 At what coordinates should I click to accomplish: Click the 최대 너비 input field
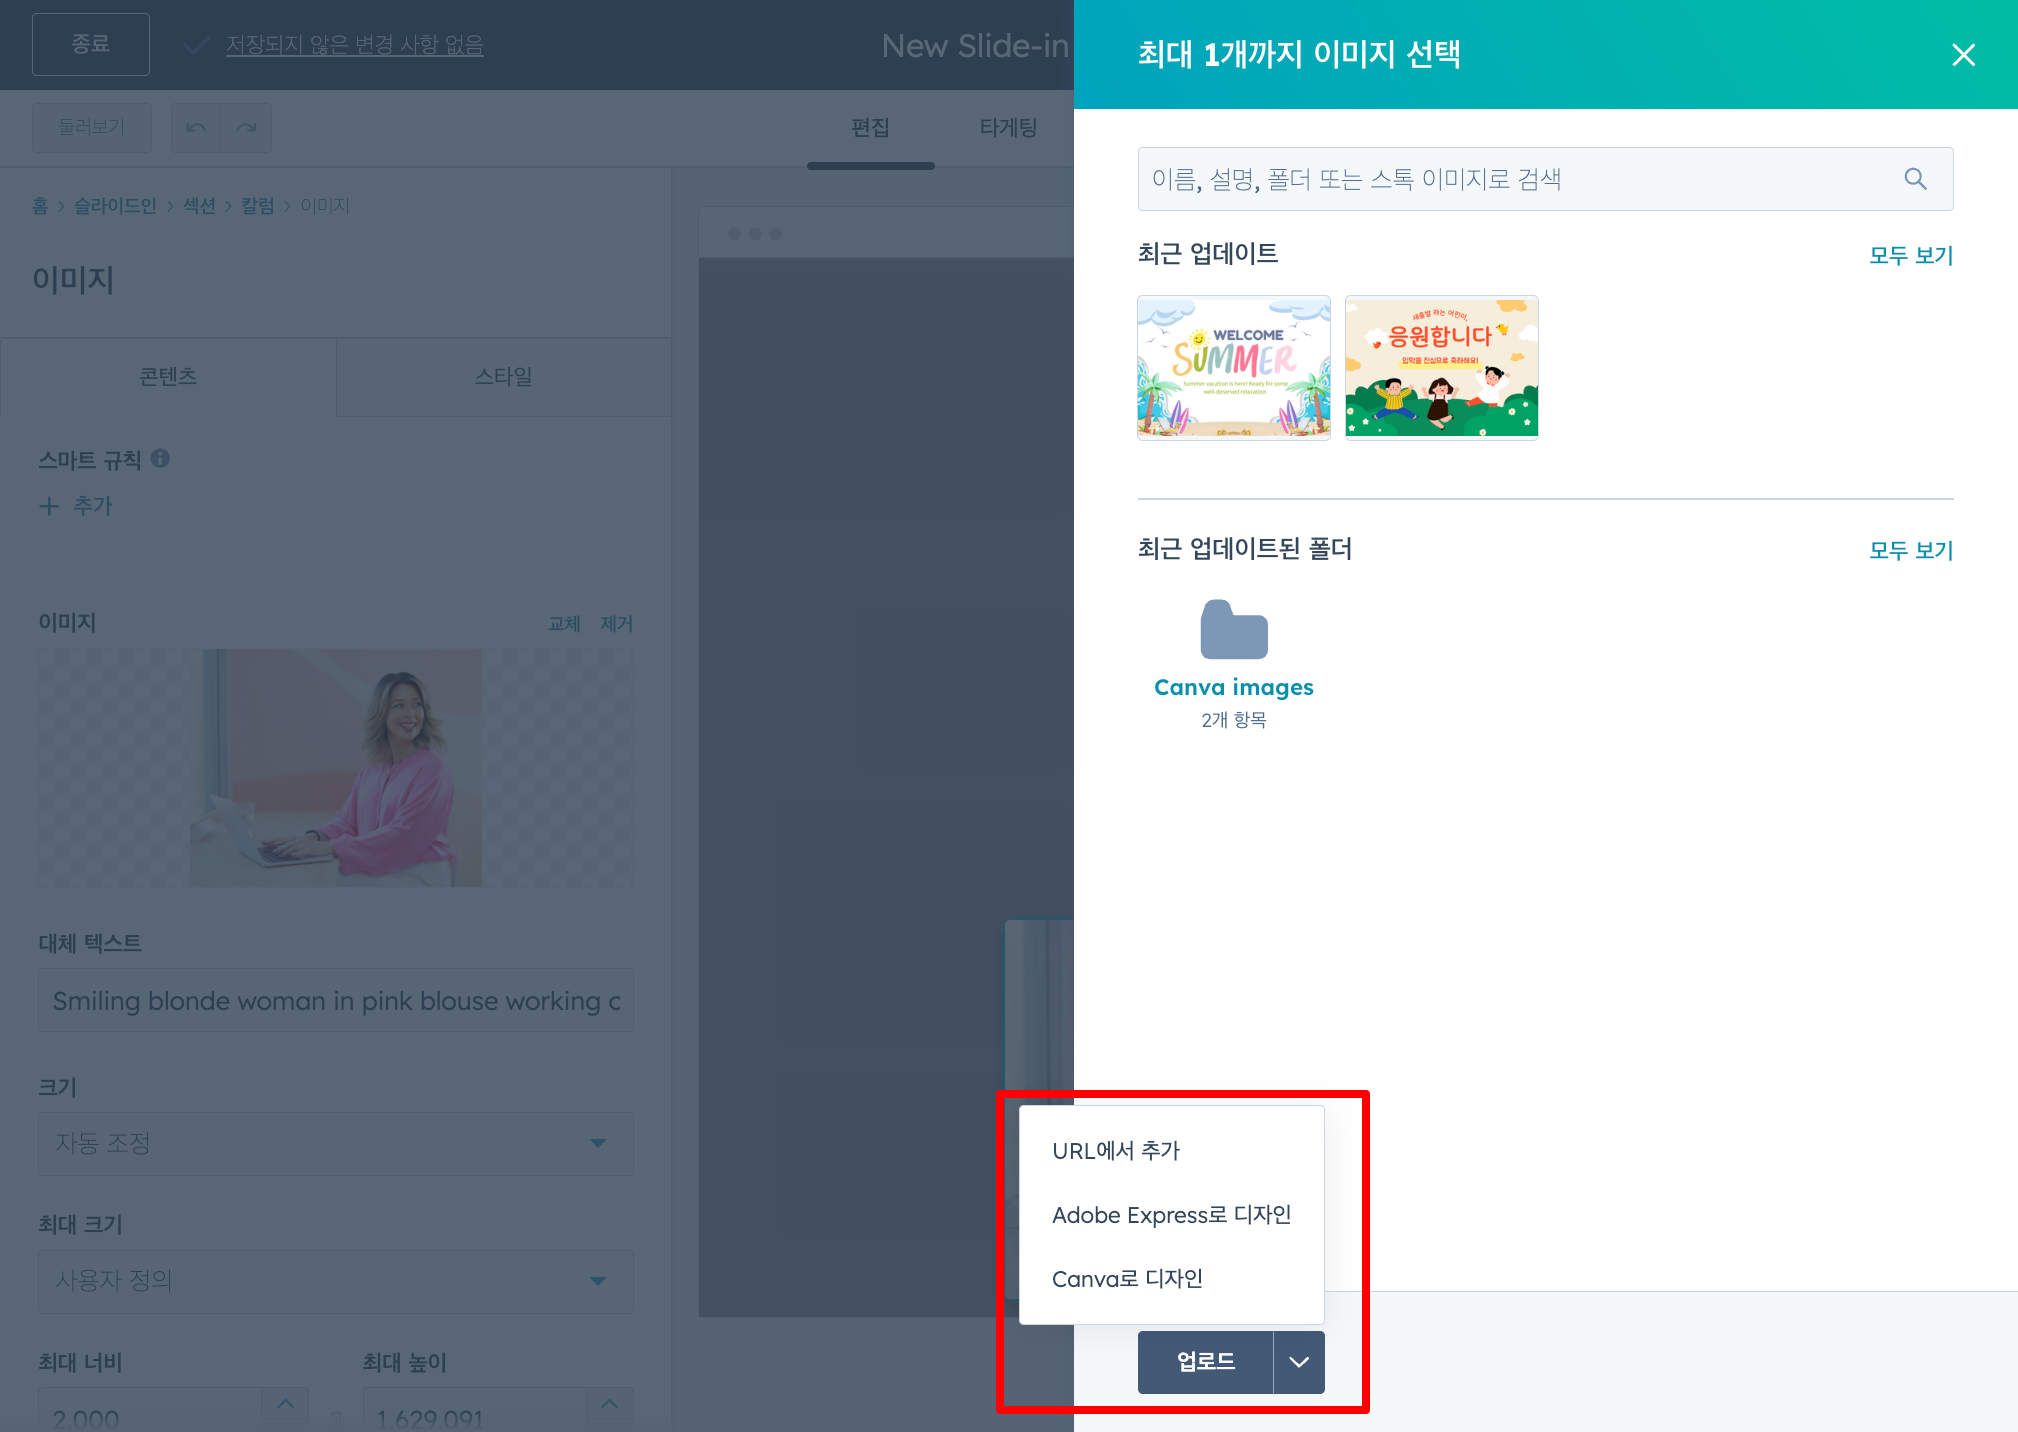point(150,1410)
